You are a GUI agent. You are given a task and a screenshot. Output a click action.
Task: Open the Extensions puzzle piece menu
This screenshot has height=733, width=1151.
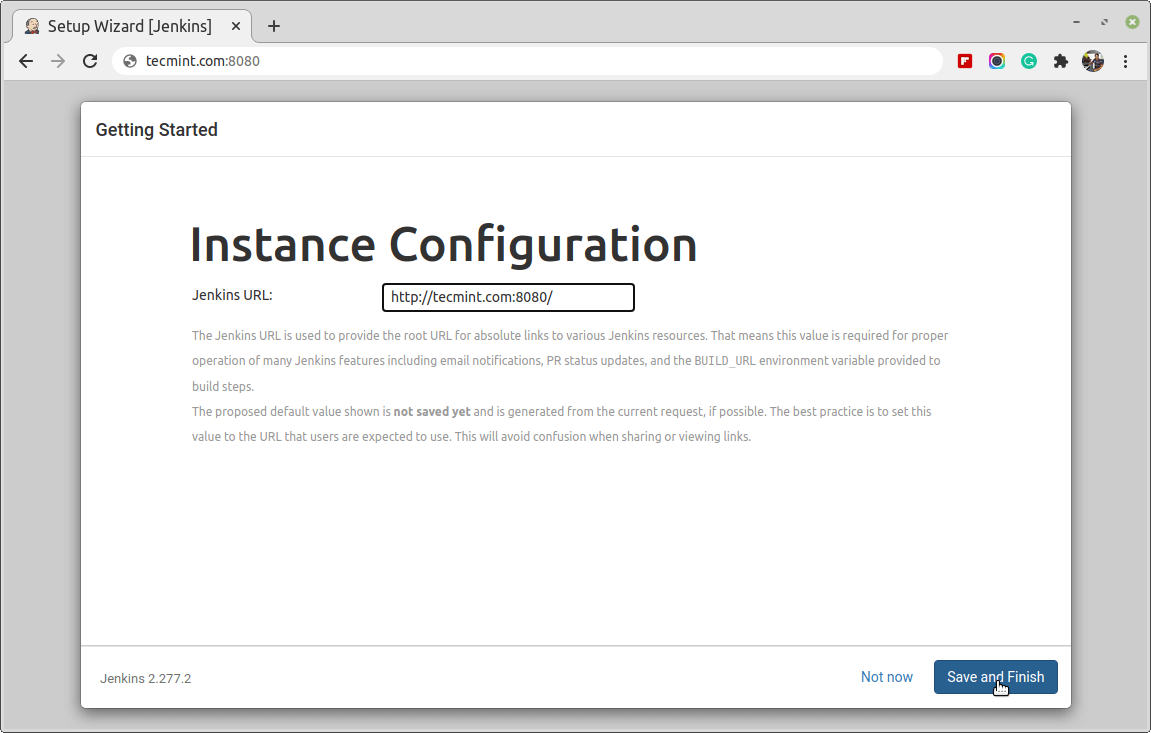pos(1060,61)
